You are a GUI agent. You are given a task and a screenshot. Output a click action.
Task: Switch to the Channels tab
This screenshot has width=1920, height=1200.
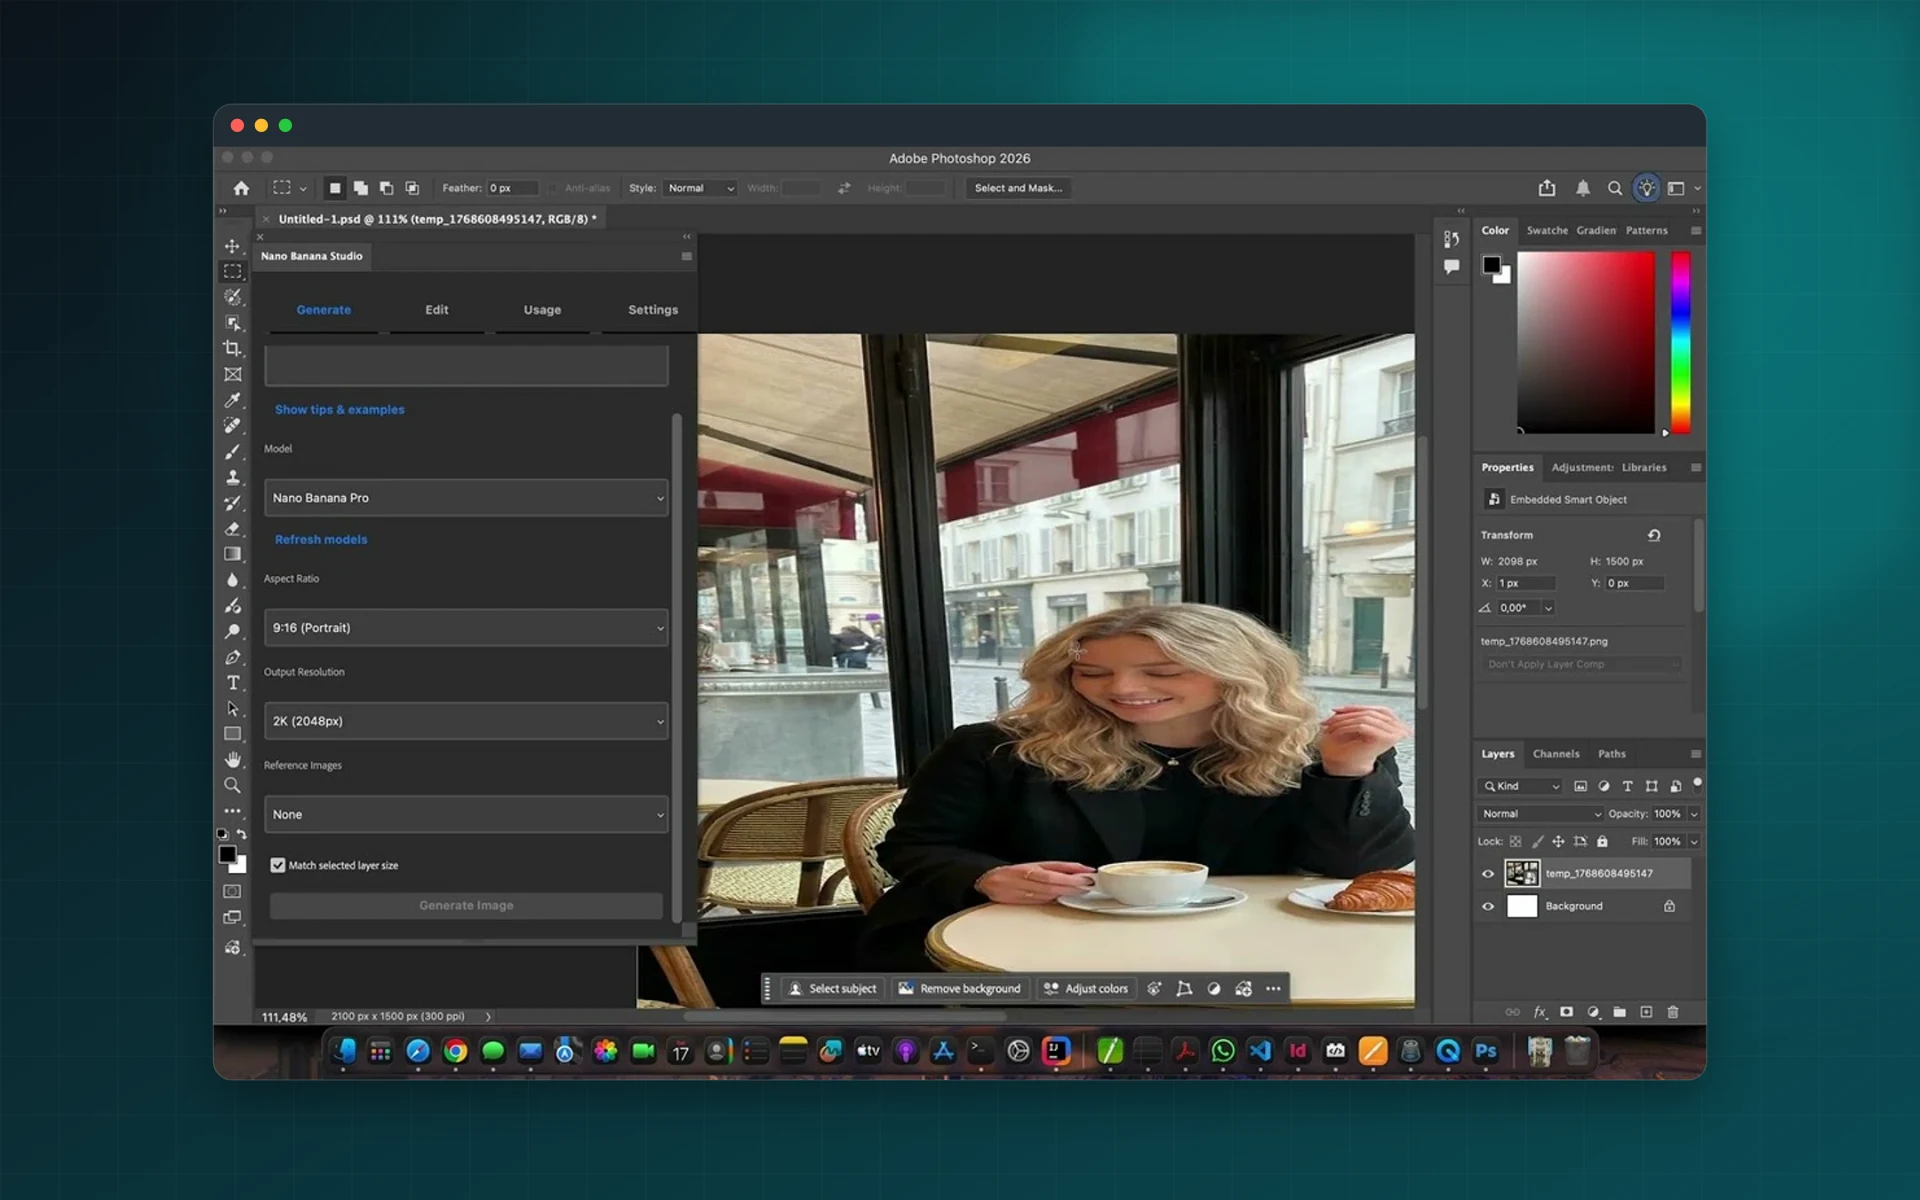tap(1556, 754)
